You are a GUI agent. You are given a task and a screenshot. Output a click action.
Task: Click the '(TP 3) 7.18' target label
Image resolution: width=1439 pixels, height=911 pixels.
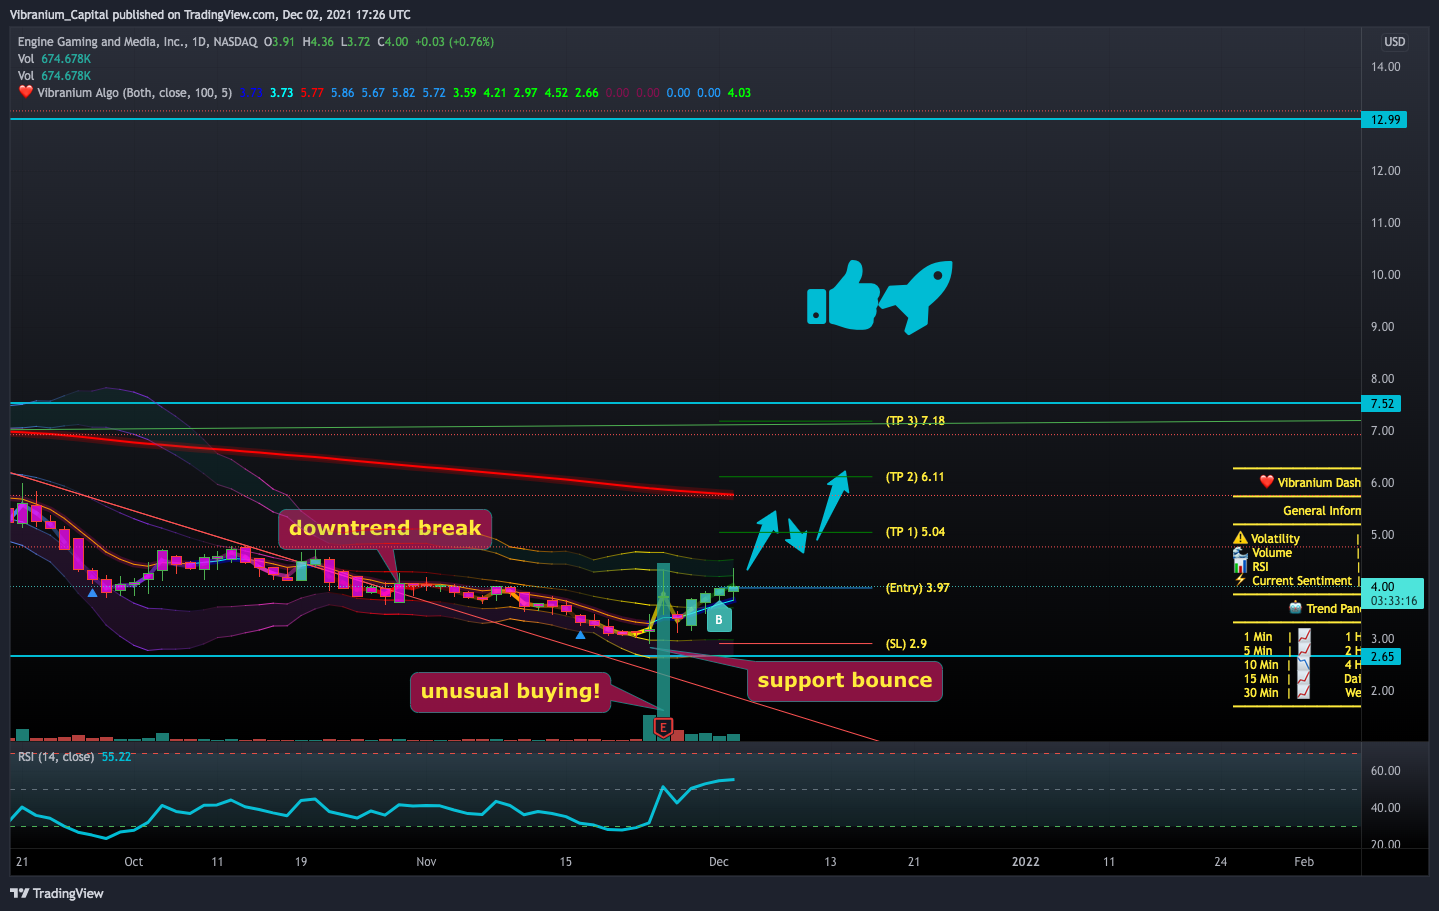coord(915,421)
